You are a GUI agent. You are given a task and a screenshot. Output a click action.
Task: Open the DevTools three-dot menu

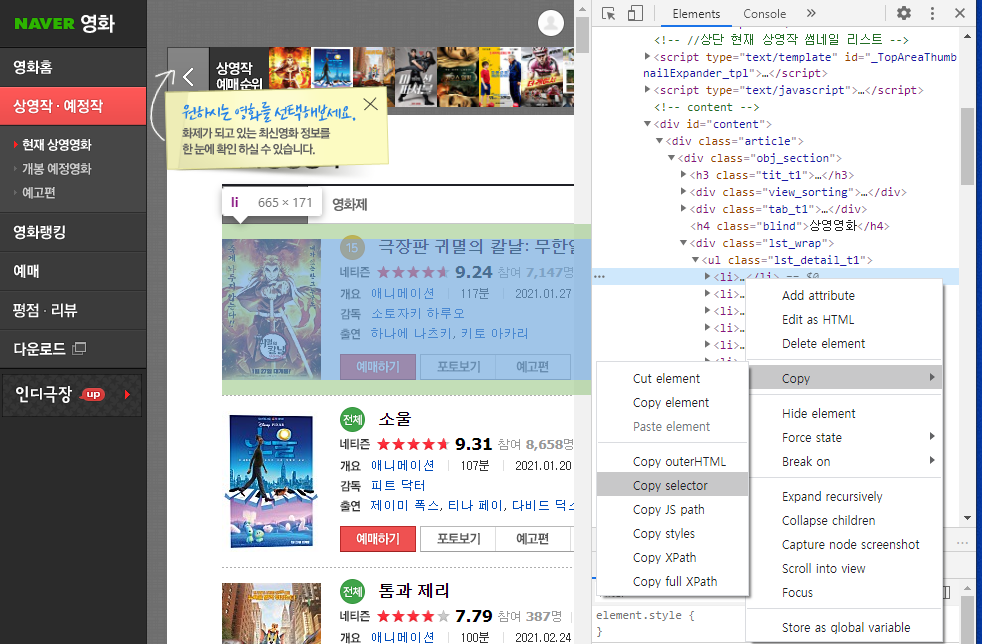pos(932,13)
